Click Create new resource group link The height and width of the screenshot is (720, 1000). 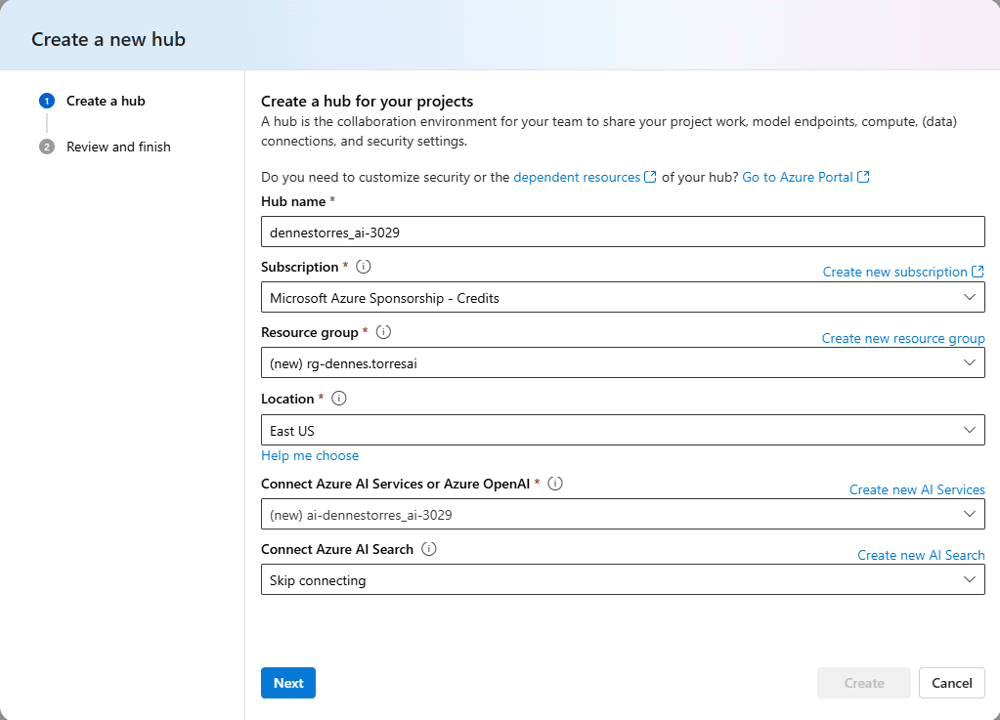pos(903,338)
